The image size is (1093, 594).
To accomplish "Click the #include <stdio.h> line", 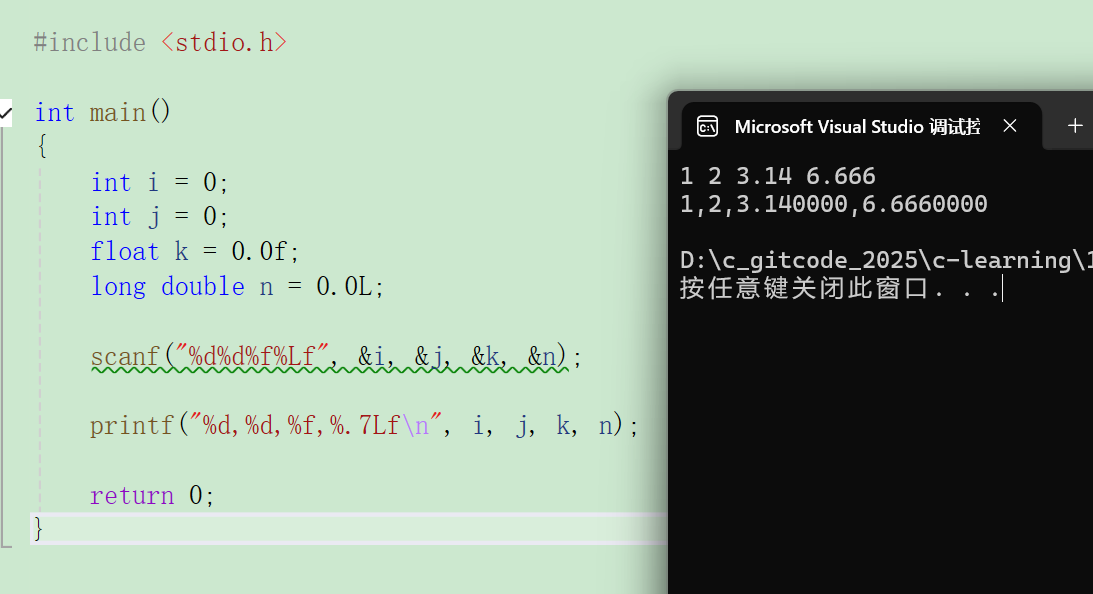I will coord(160,43).
